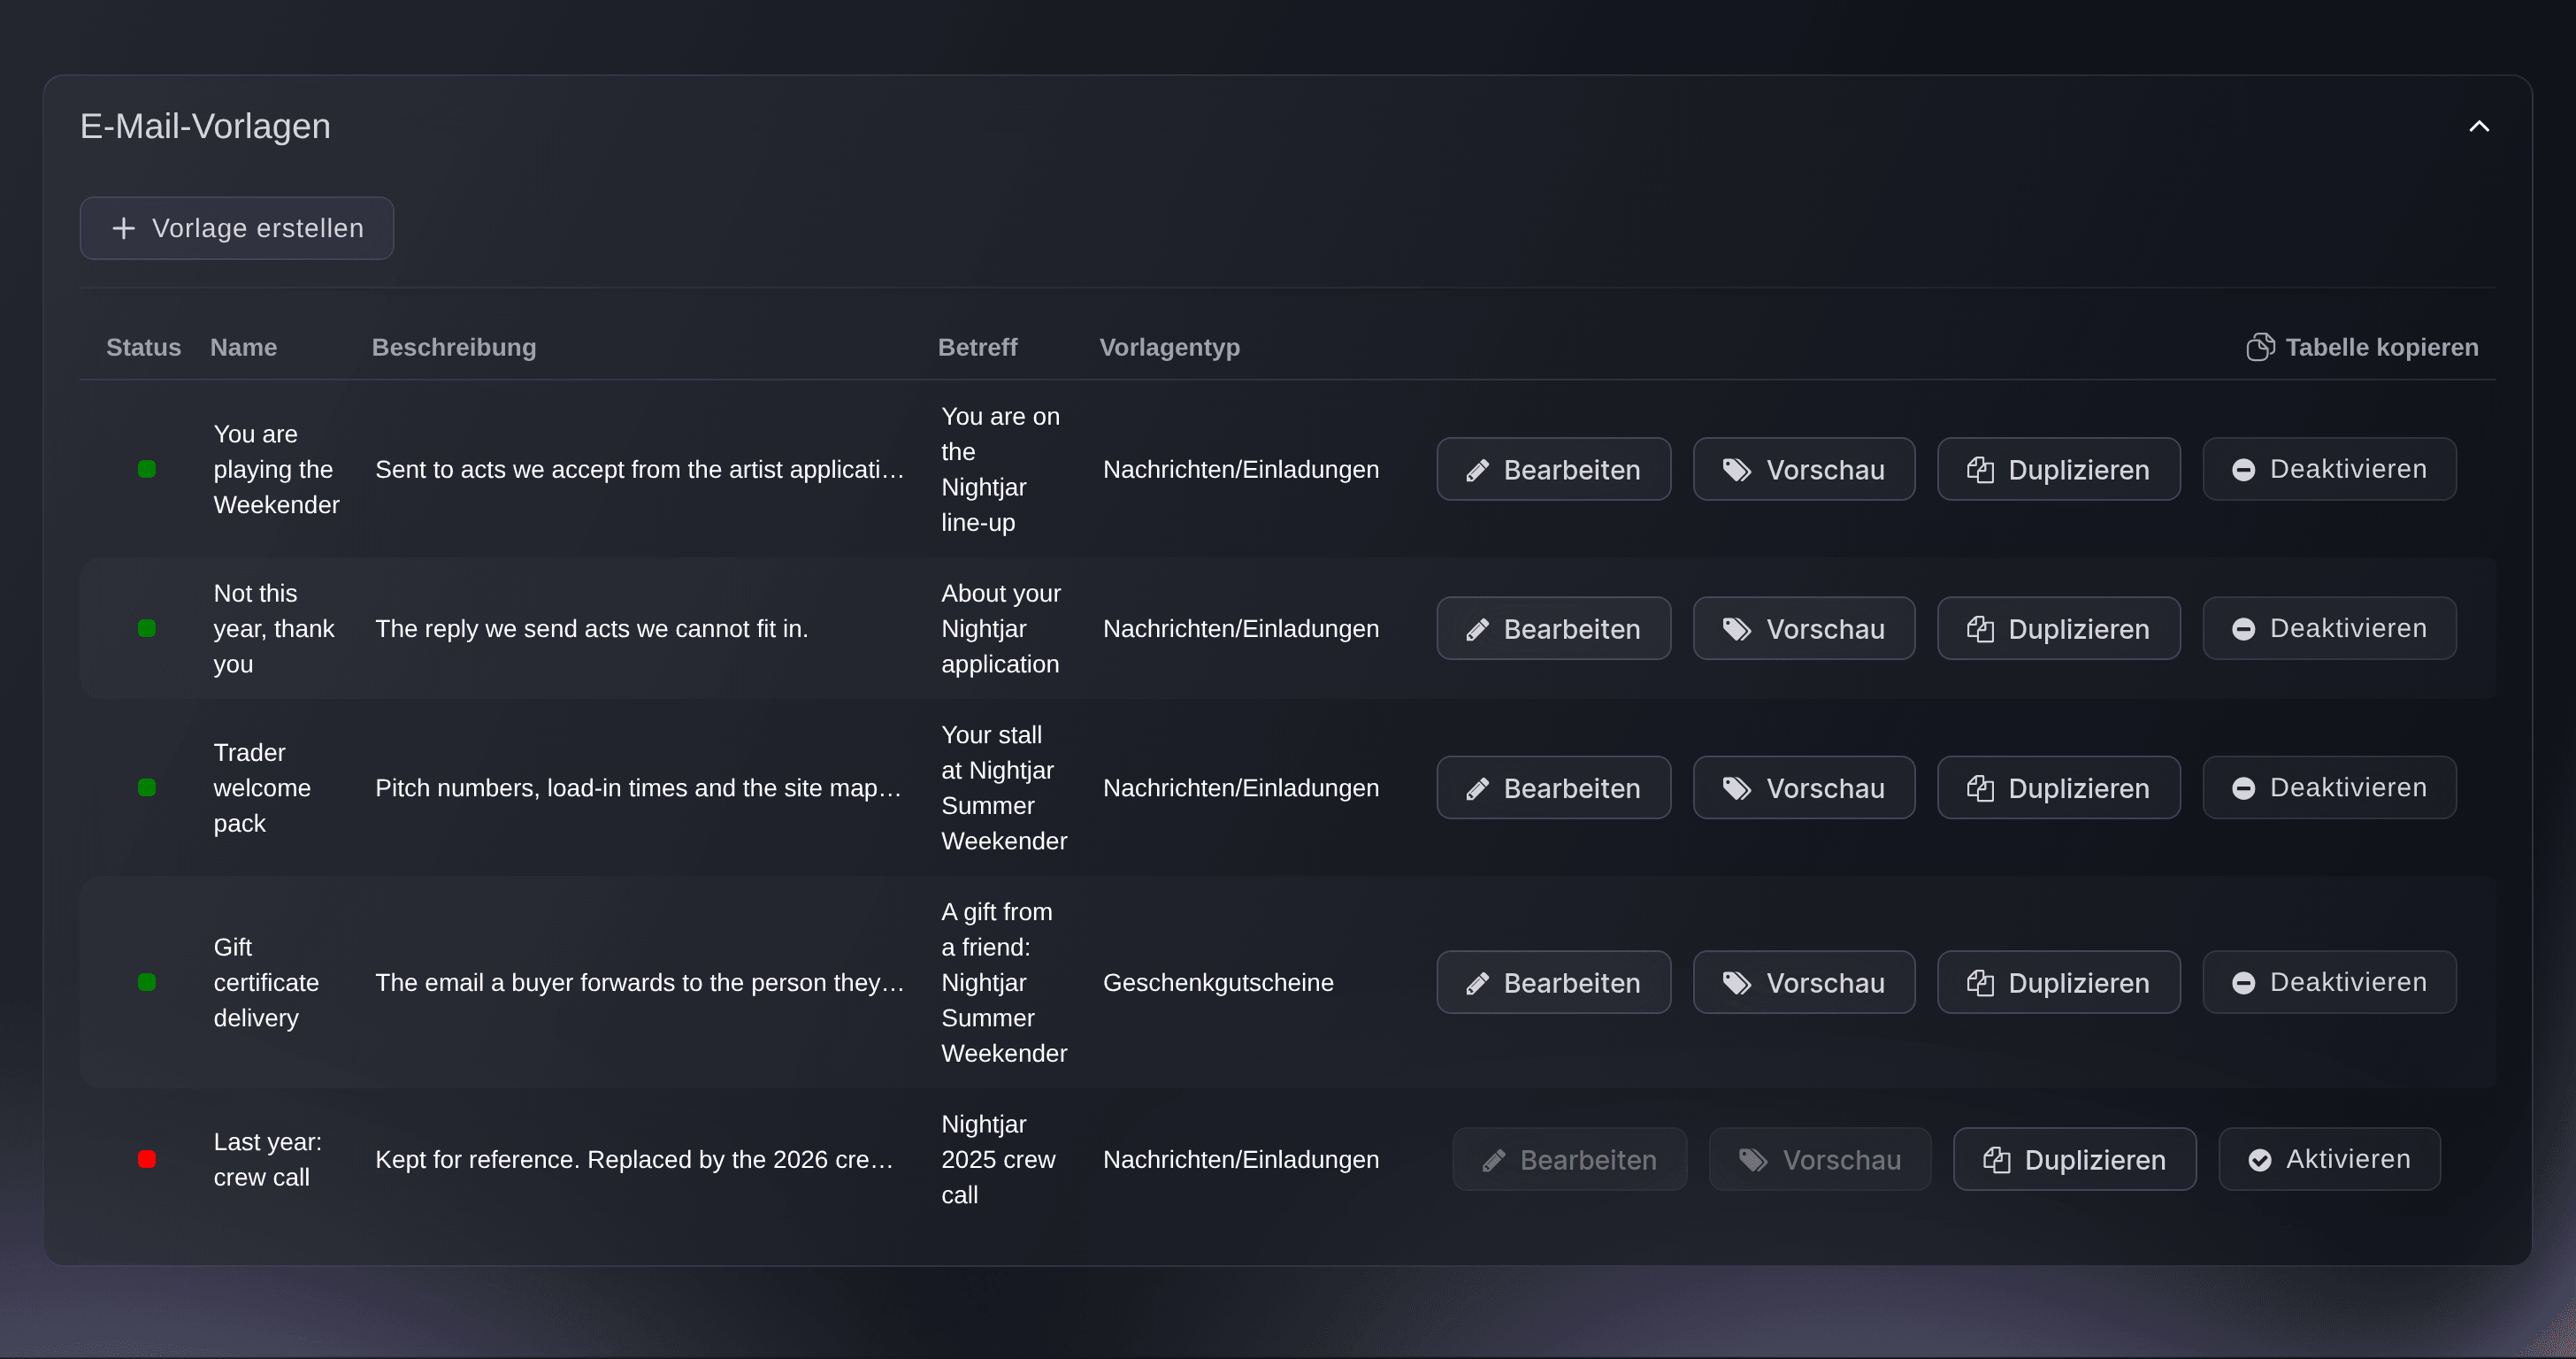2576x1359 pixels.
Task: Collapse the E-Mail-Vorlagen panel chevron
Action: 2478,126
